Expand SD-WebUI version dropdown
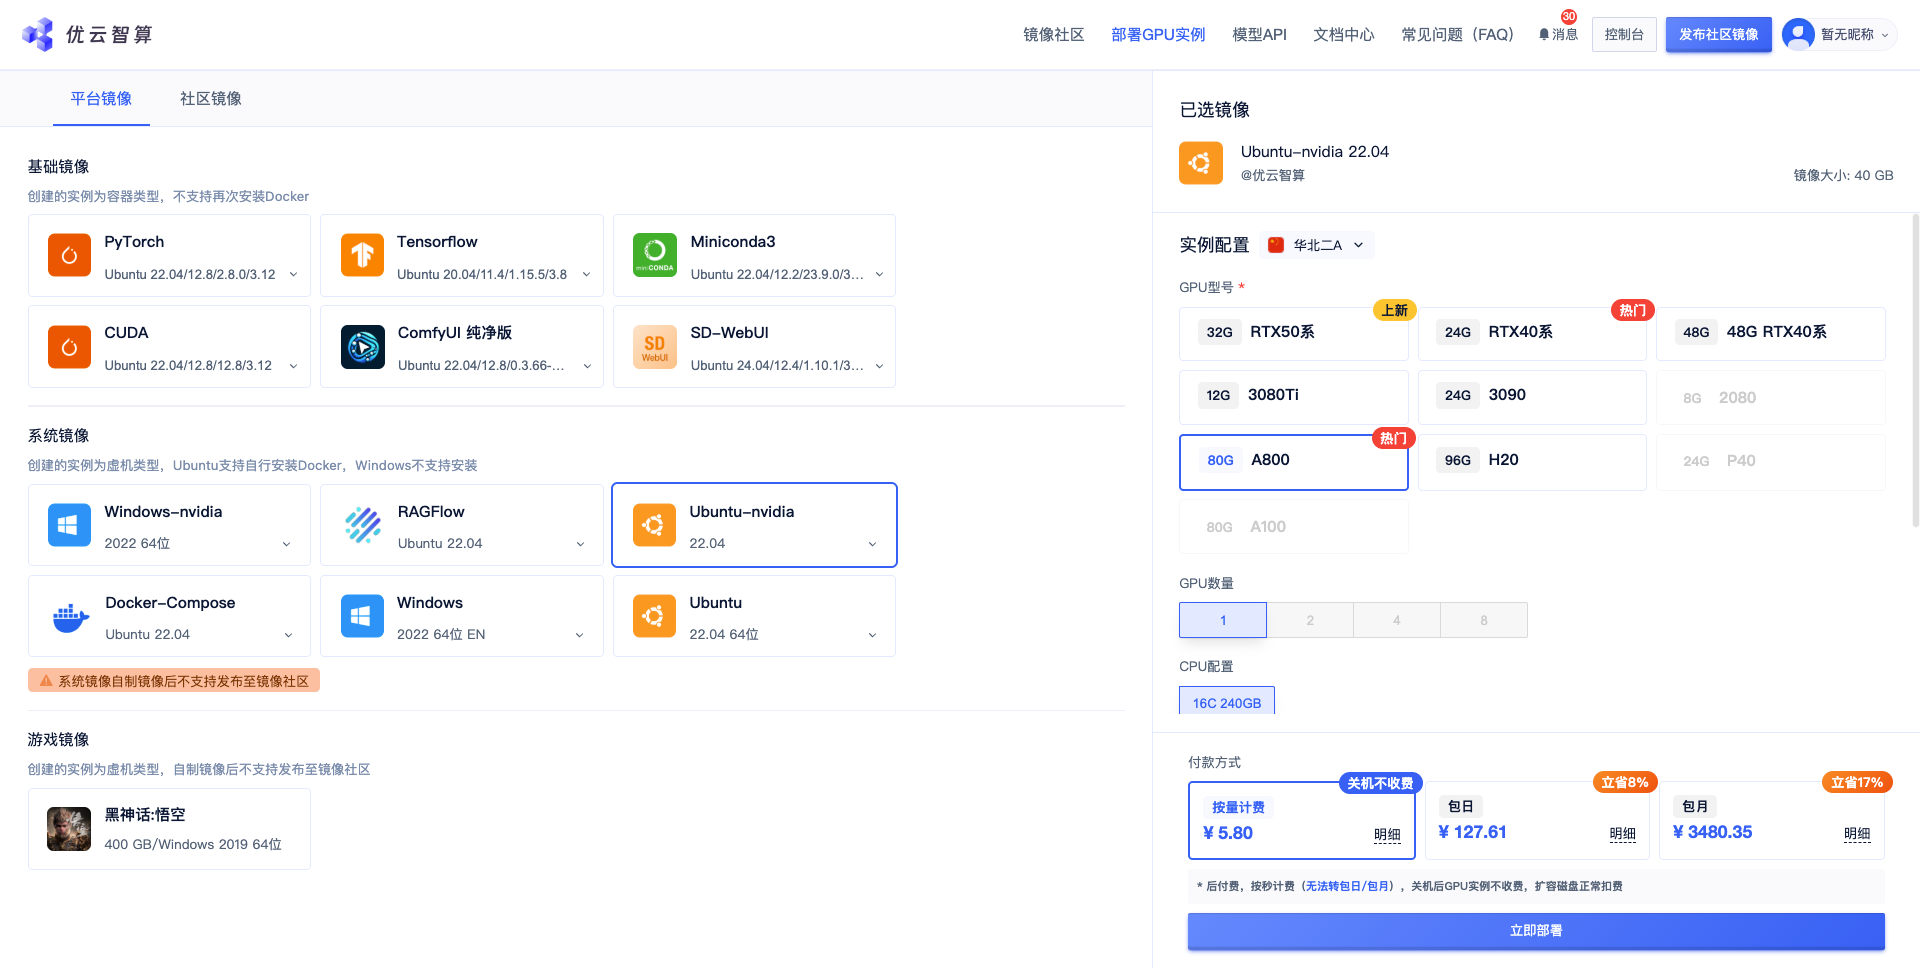Screen dimensions: 1920x968 [x=879, y=366]
